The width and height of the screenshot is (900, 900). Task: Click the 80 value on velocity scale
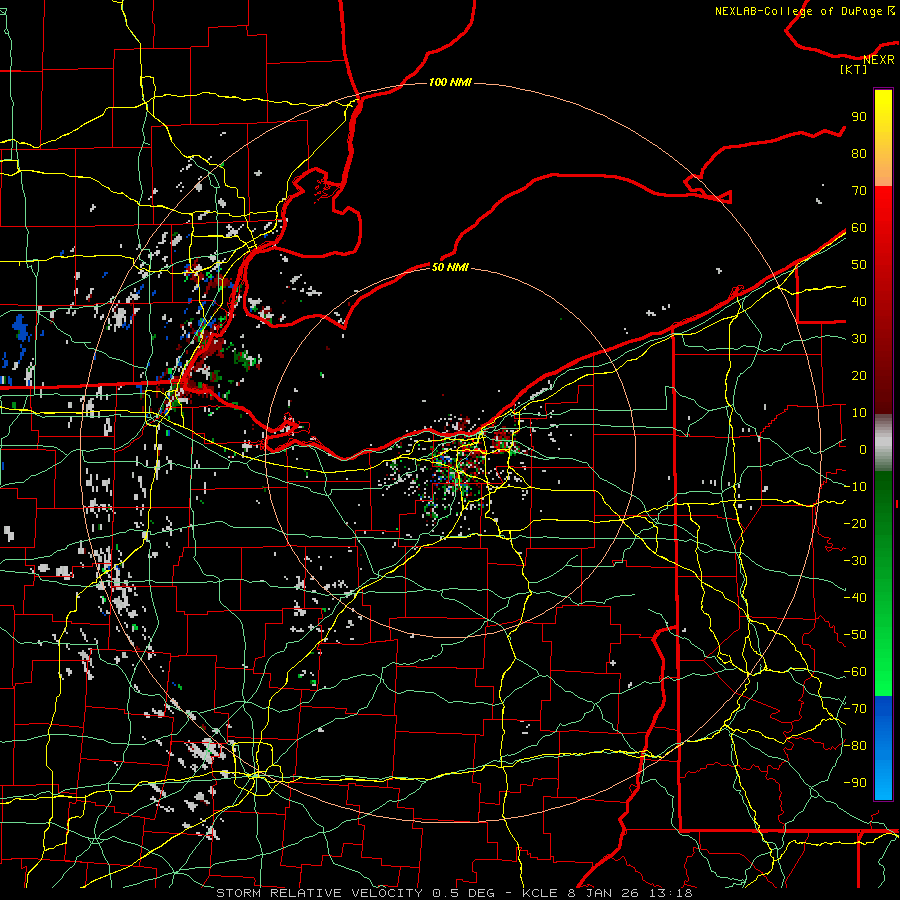859,153
